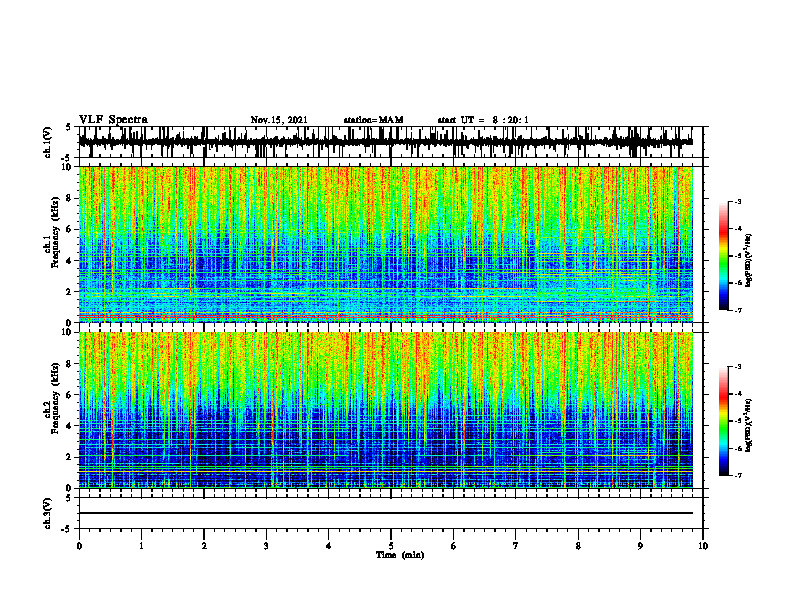The width and height of the screenshot is (792, 612).
Task: Click the ch.2 colorbar log(PSD) label
Action: pos(749,424)
